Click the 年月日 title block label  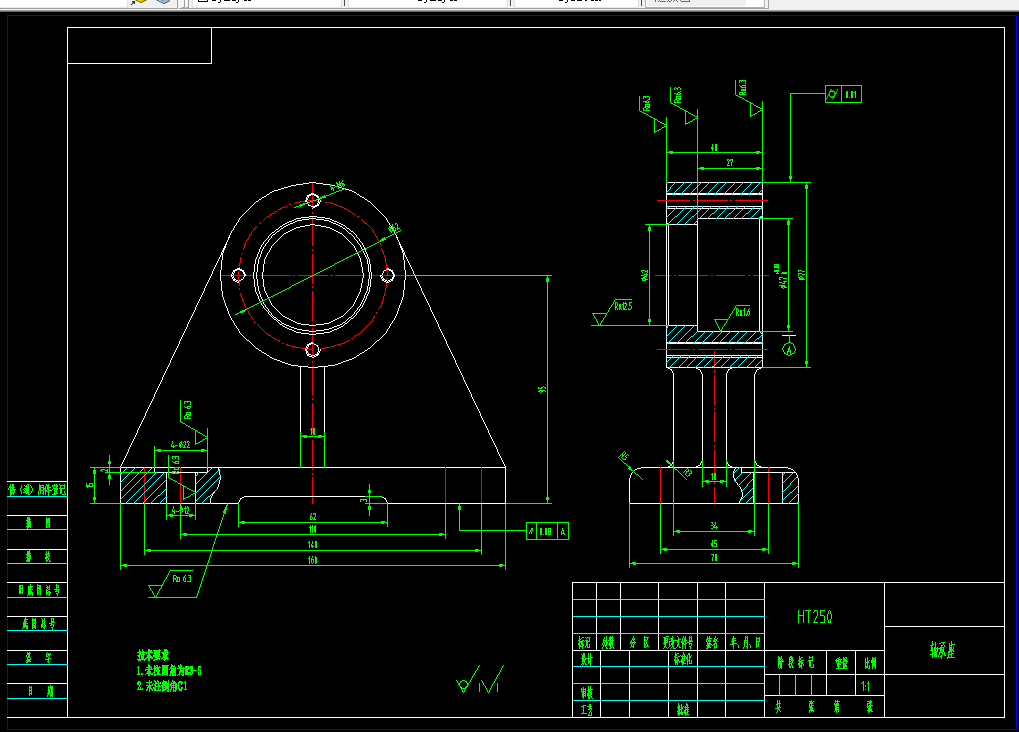click(745, 642)
